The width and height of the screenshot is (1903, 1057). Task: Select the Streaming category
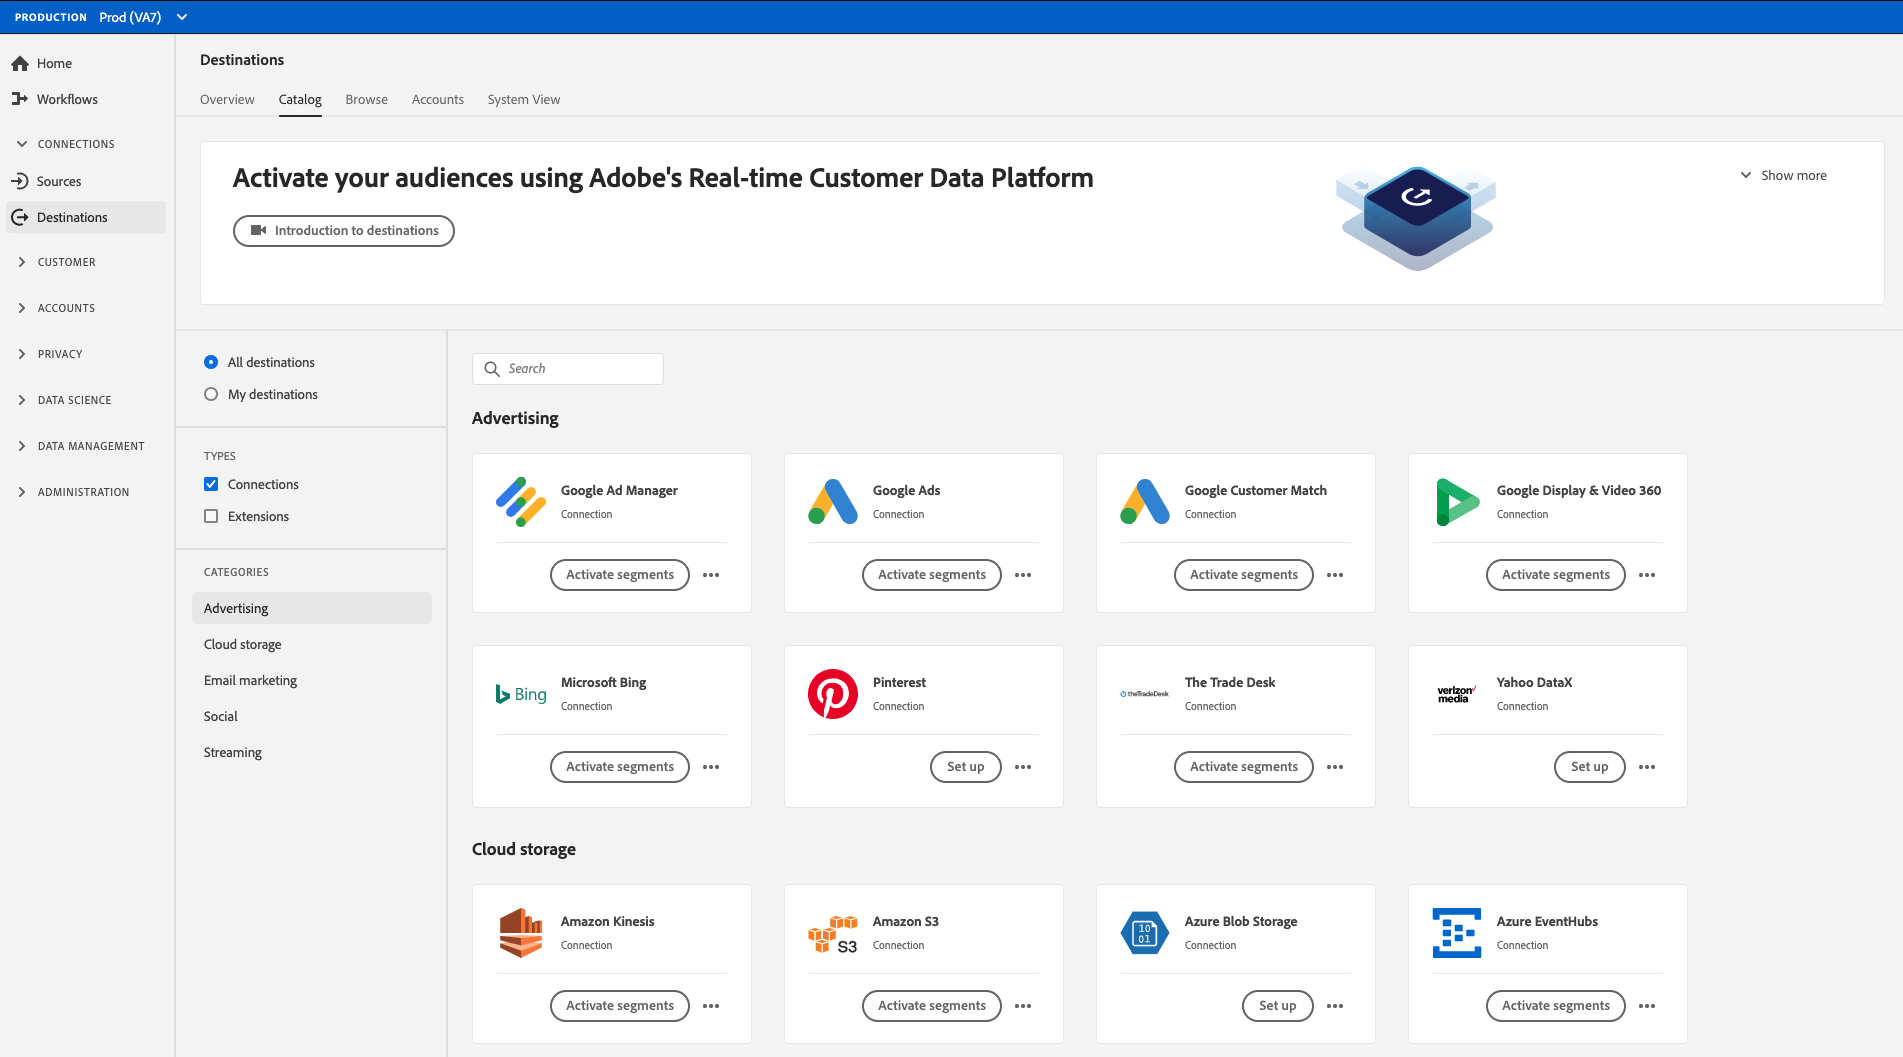(312, 752)
